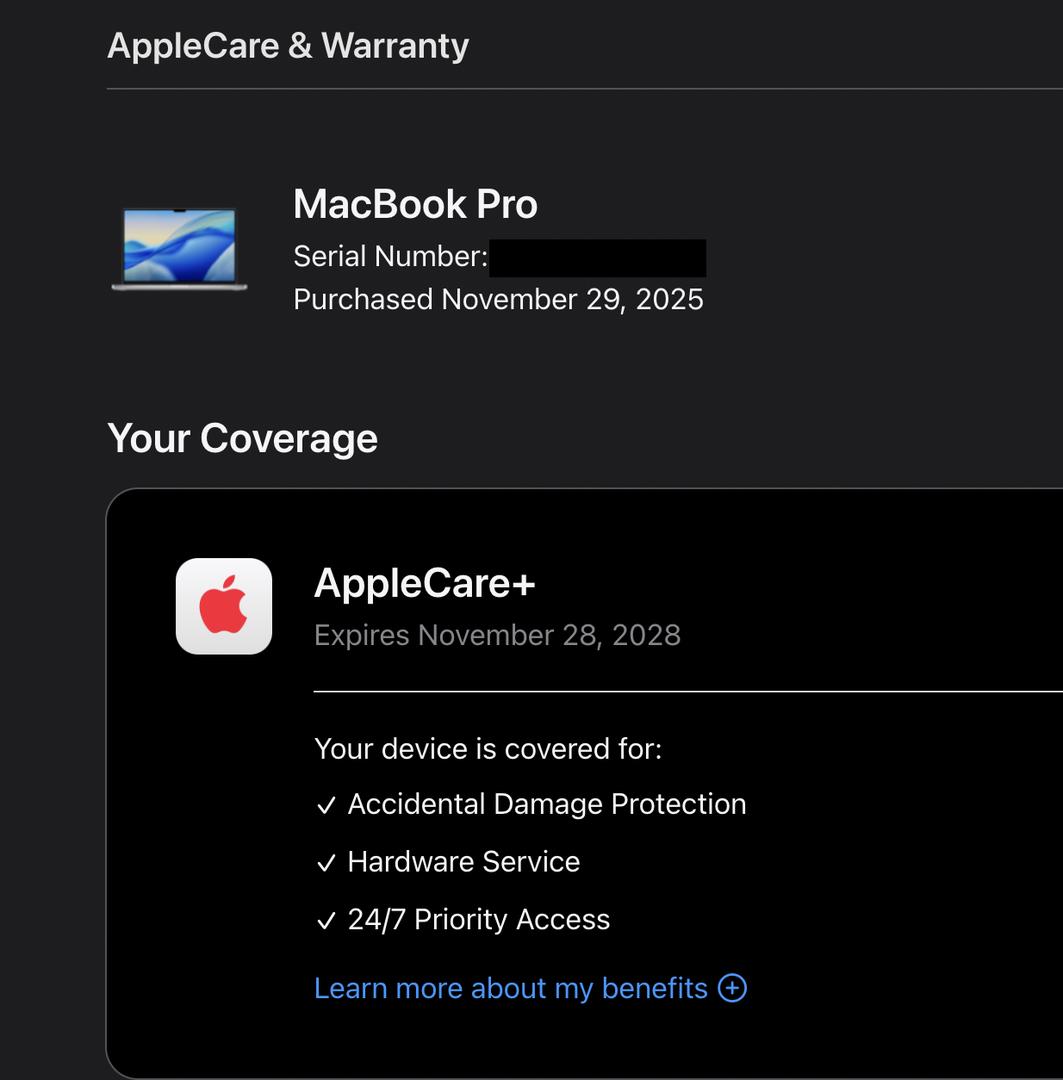The image size is (1063, 1080).
Task: Click the Hardware Service label
Action: pos(464,862)
